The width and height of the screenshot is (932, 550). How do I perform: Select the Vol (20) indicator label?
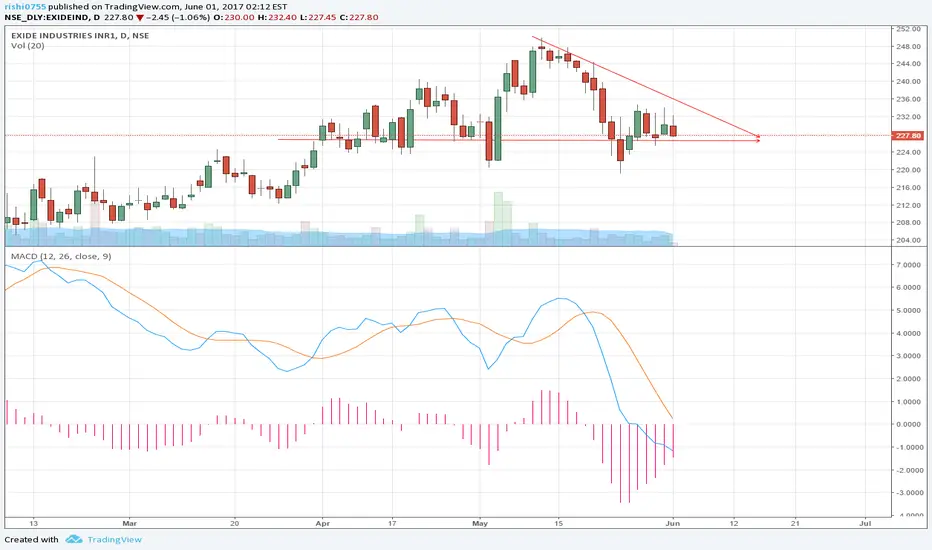point(27,46)
